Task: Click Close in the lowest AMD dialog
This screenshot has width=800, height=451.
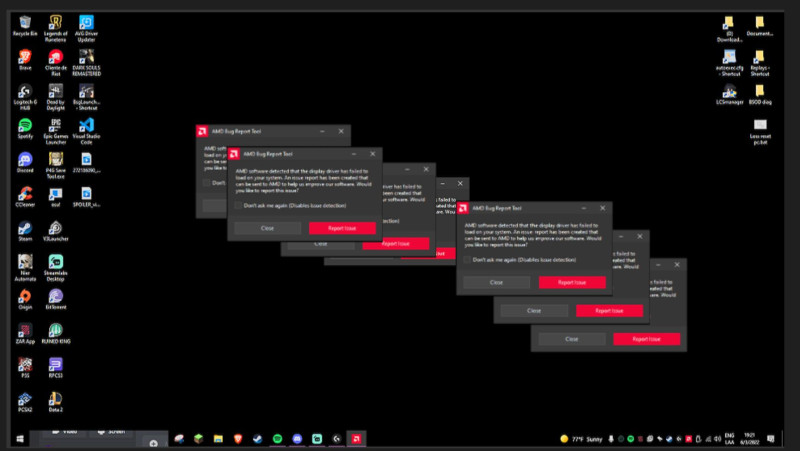Action: point(571,339)
